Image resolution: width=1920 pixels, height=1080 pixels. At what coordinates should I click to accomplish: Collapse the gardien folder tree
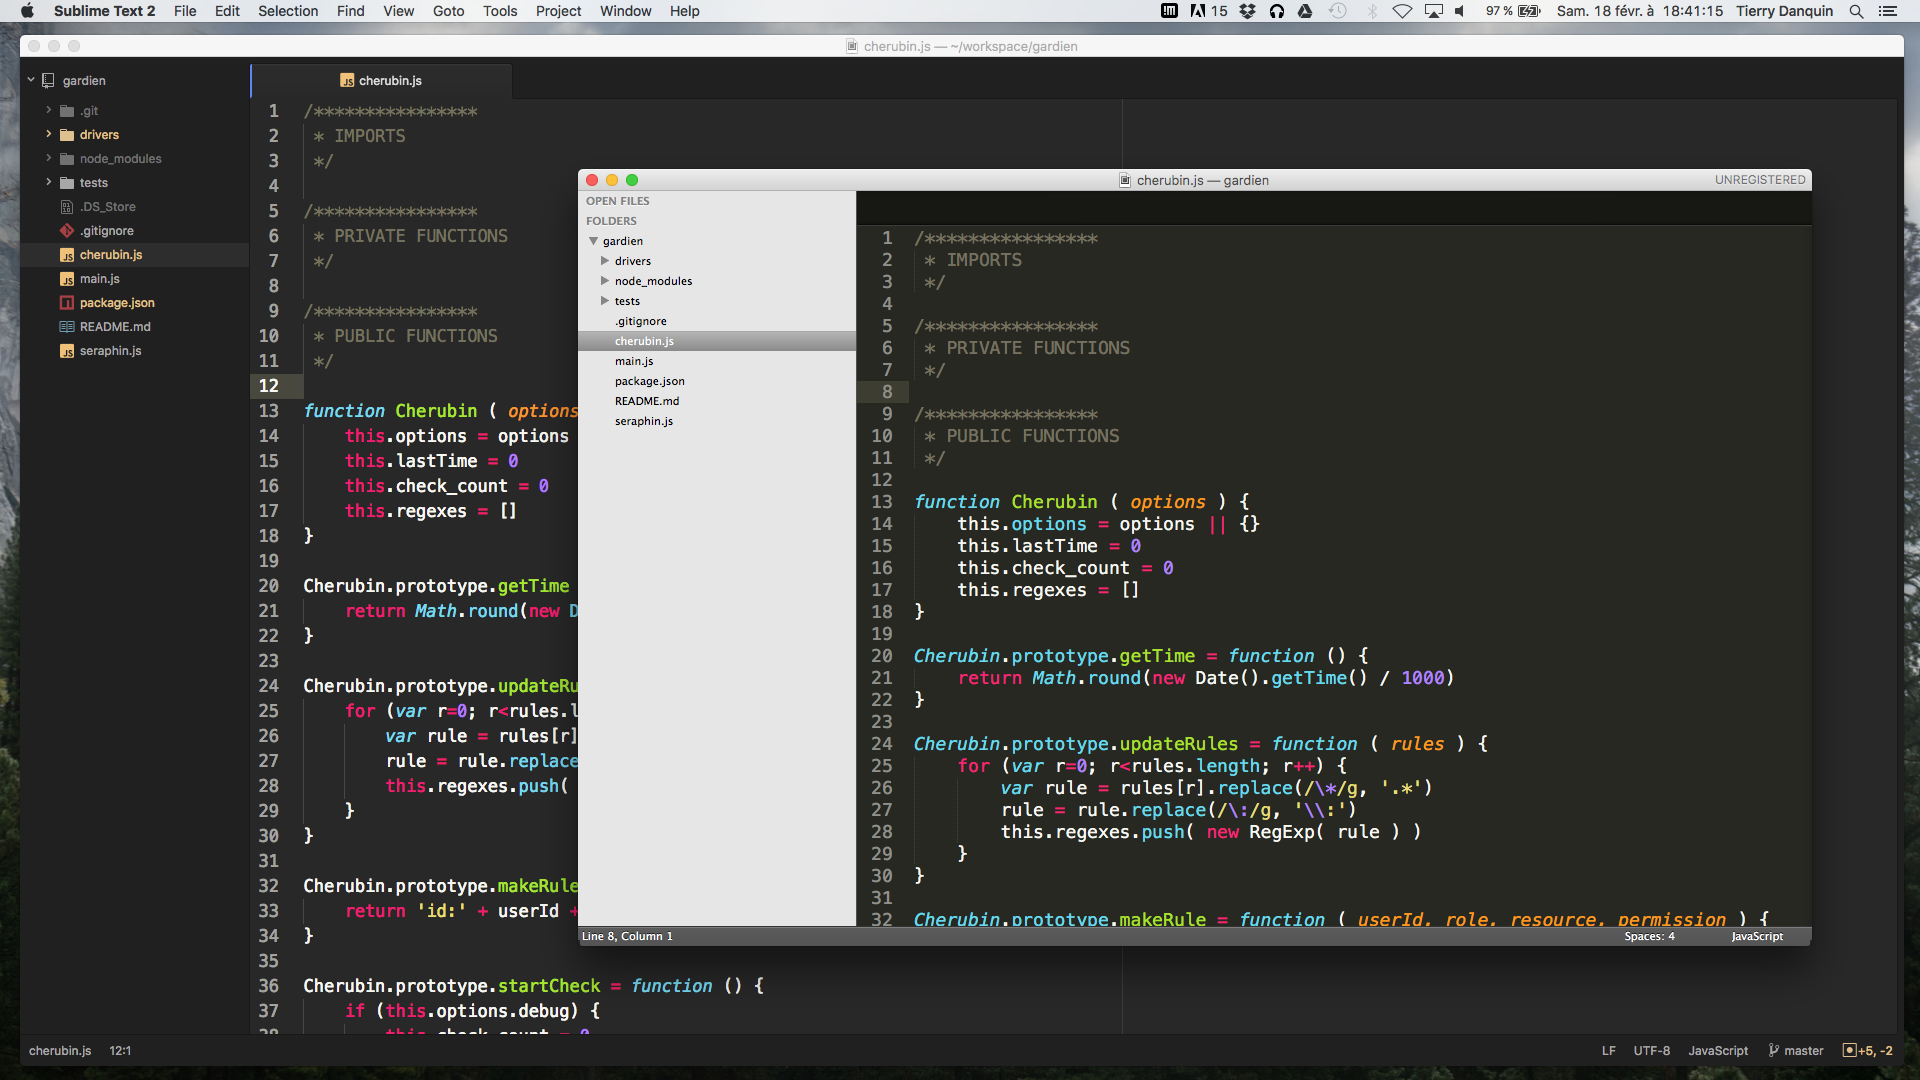pyautogui.click(x=592, y=241)
